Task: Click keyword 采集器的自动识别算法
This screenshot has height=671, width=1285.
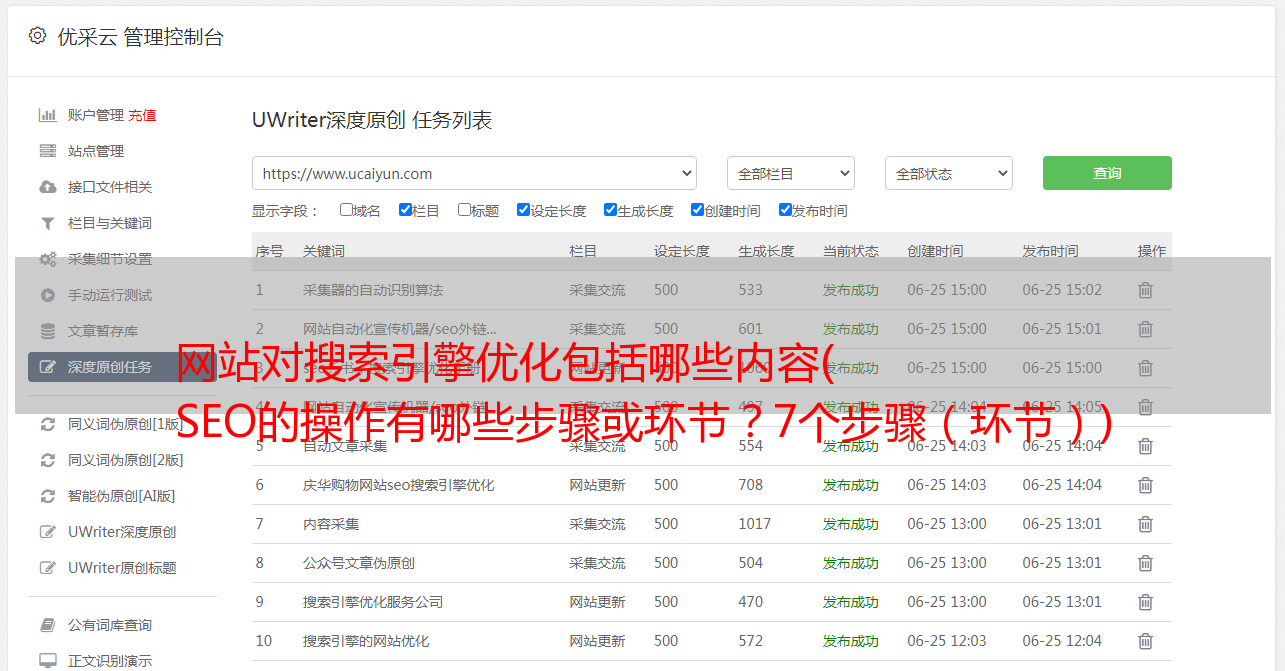Action: pos(373,290)
